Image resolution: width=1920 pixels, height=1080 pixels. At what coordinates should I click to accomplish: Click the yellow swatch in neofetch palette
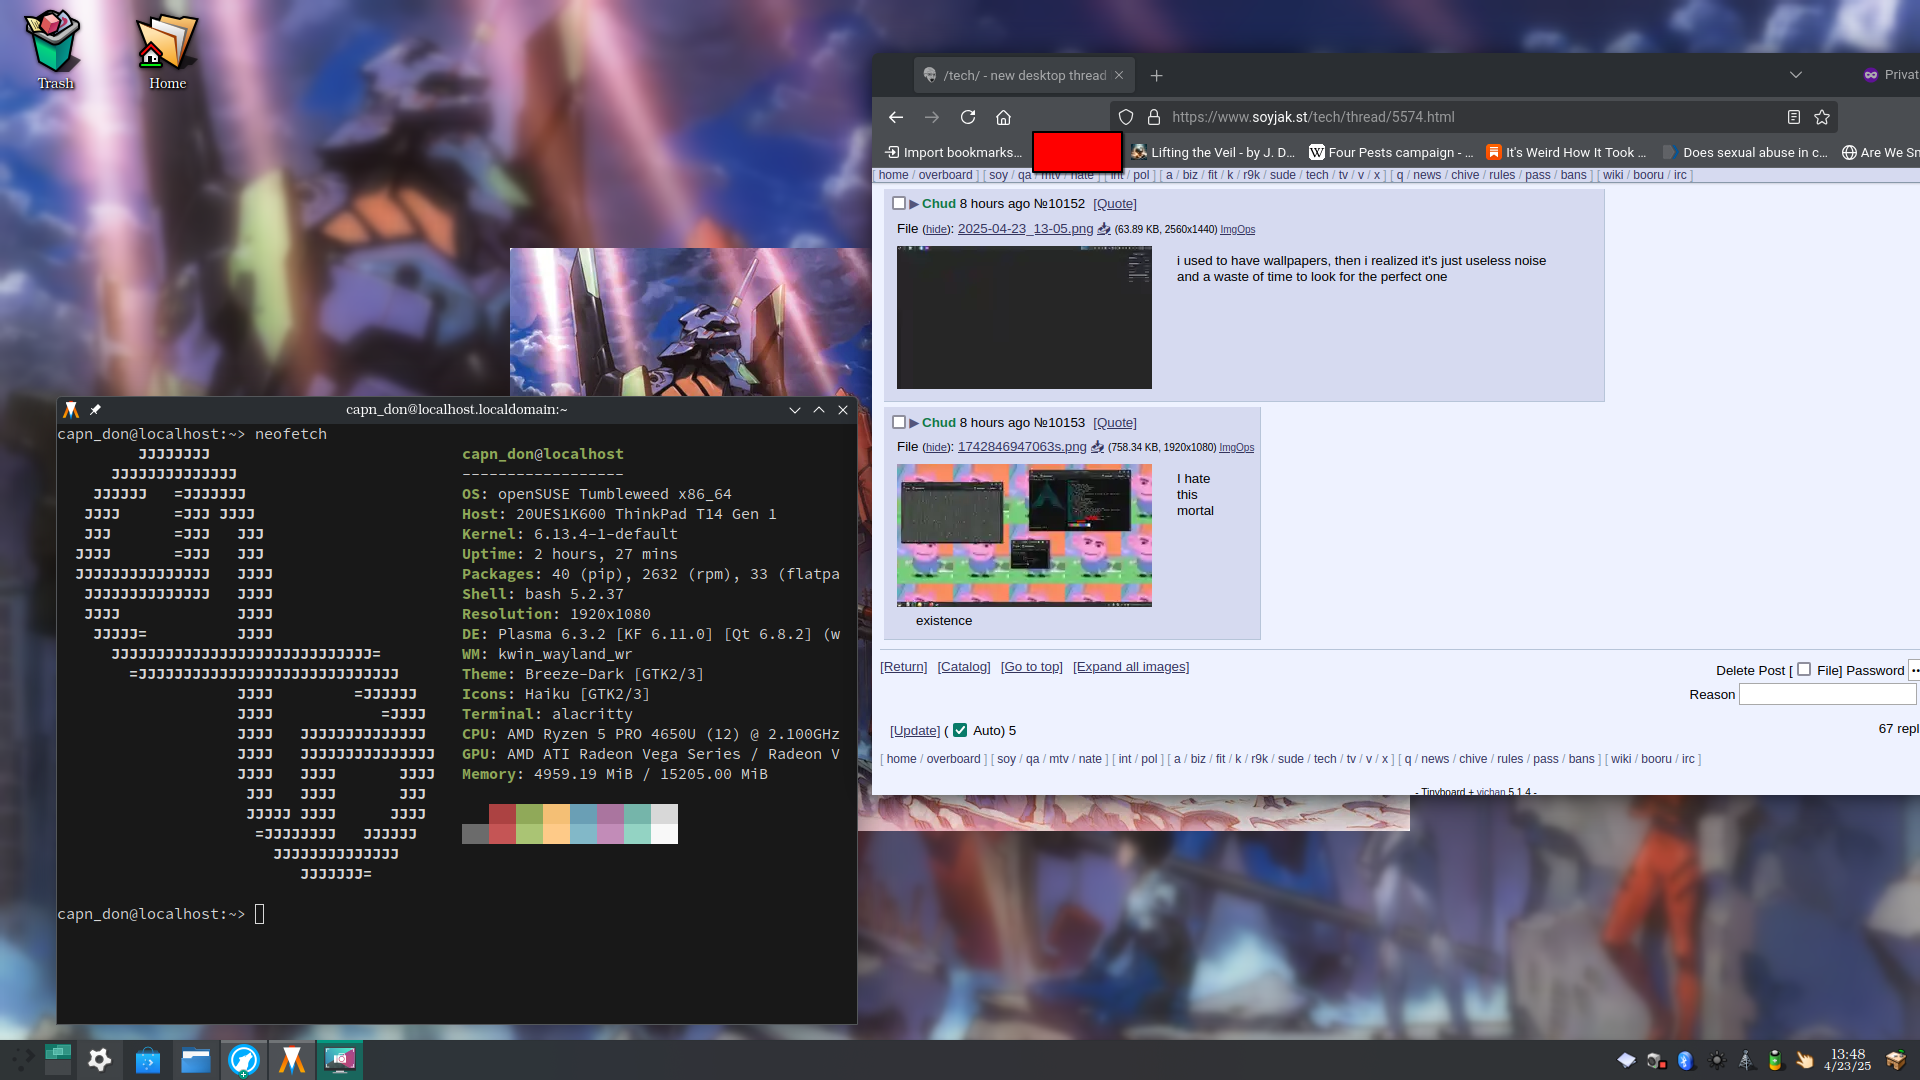coord(556,824)
